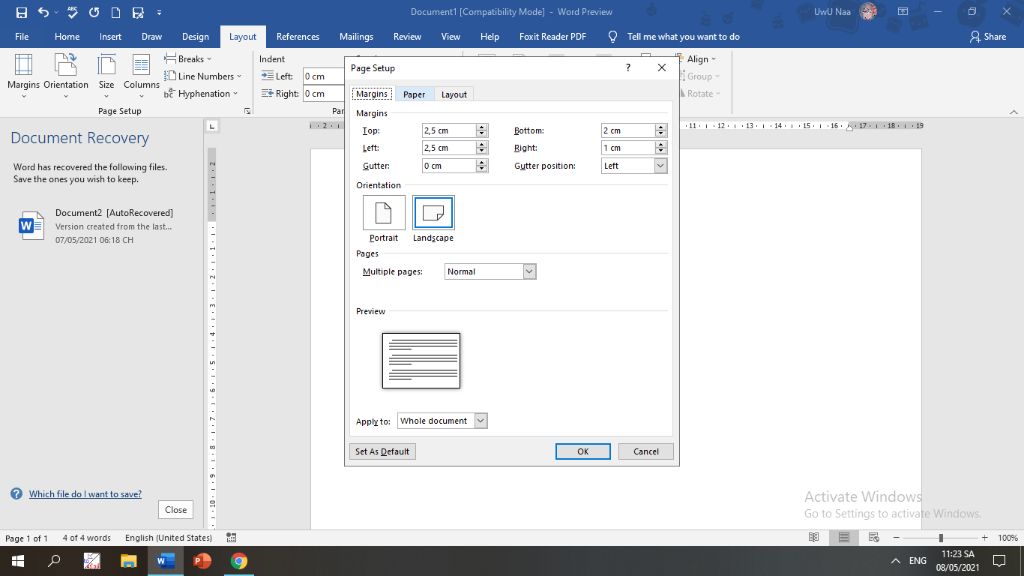This screenshot has width=1024, height=576.
Task: Collapse the ribbon with the chevron
Action: [1014, 112]
